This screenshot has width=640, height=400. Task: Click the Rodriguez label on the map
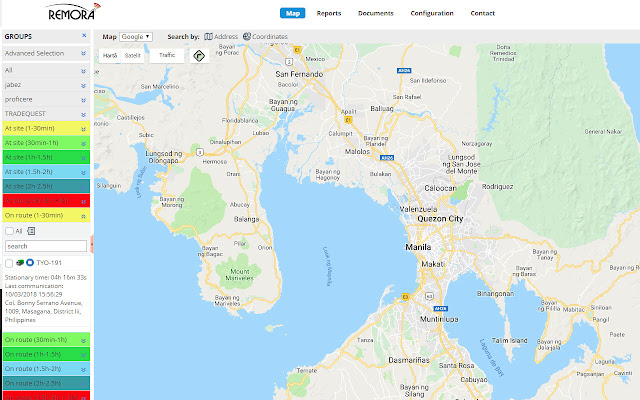click(498, 187)
